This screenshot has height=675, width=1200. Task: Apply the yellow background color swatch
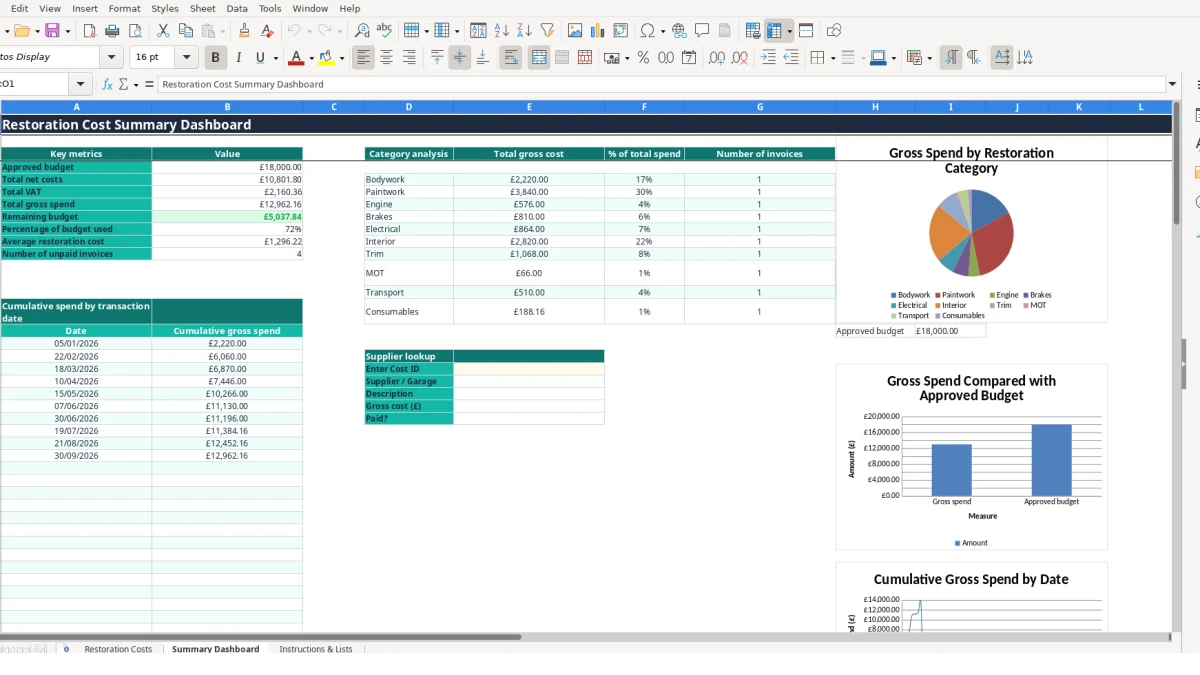(326, 58)
